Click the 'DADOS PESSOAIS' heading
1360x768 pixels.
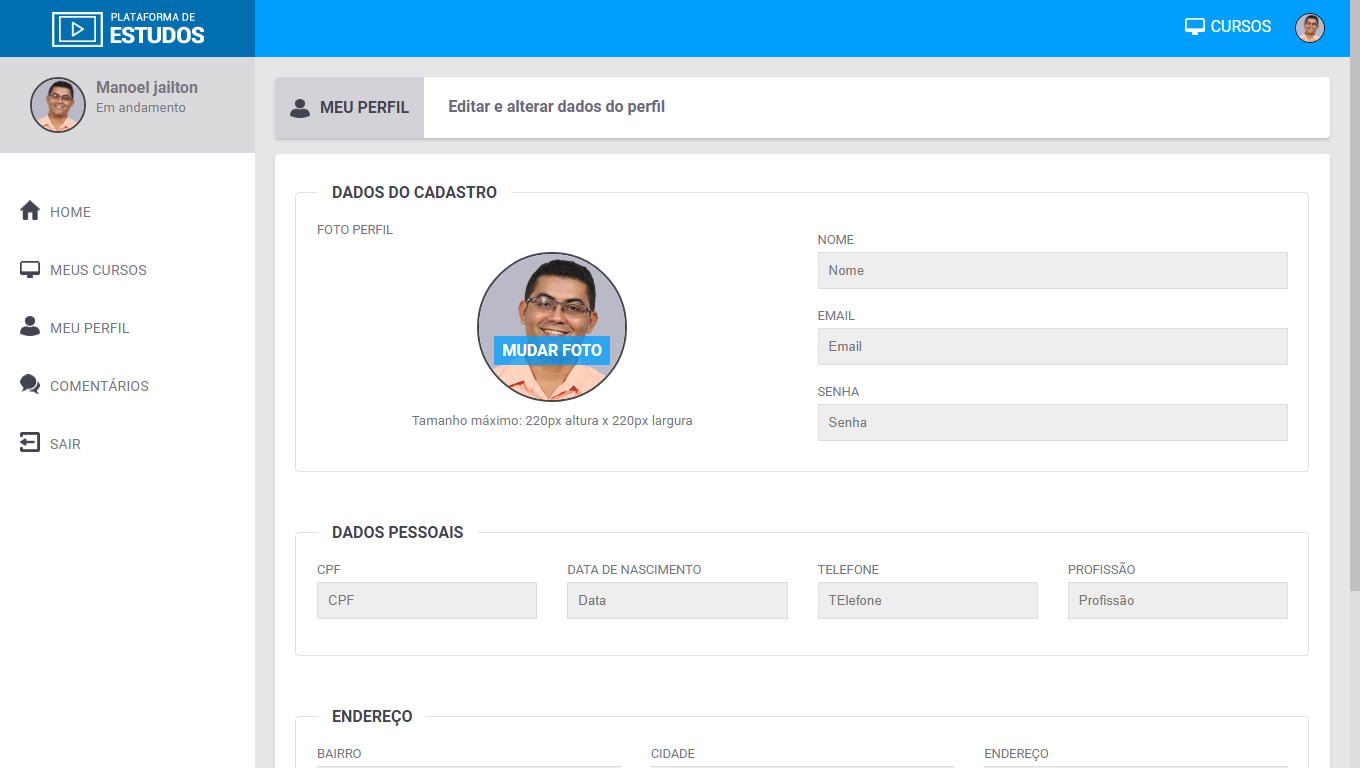coord(398,533)
